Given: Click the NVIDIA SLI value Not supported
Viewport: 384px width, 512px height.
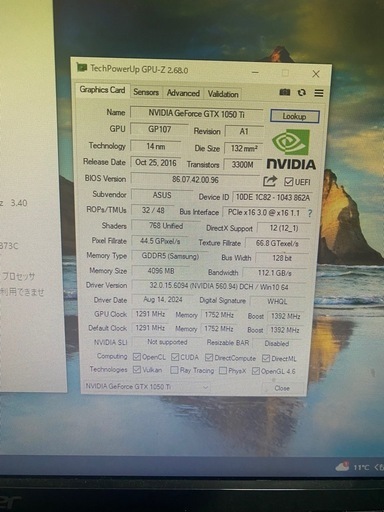Looking at the screenshot, I should [167, 342].
